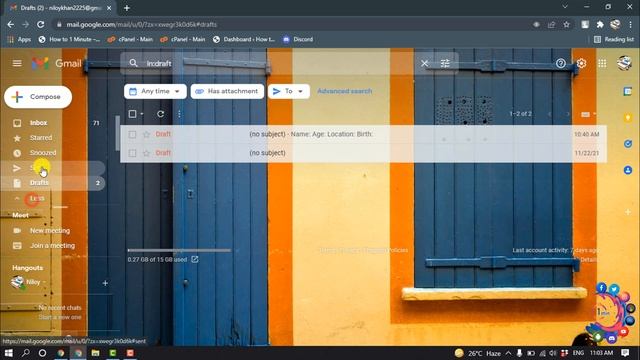
Task: Open the Tasks side panel icon
Action: tap(628, 144)
